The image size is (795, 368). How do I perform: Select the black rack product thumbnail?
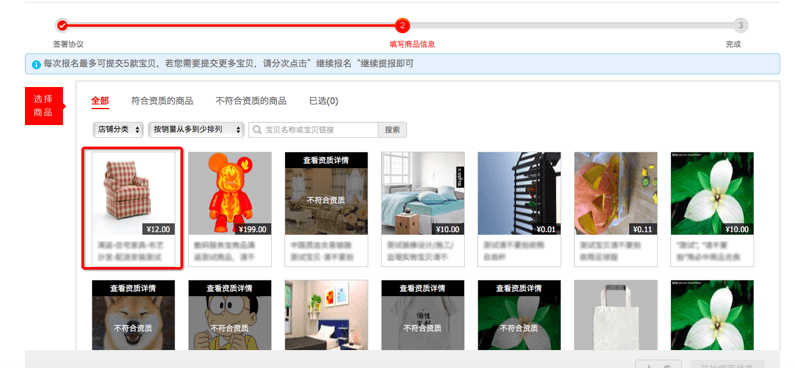pos(519,193)
